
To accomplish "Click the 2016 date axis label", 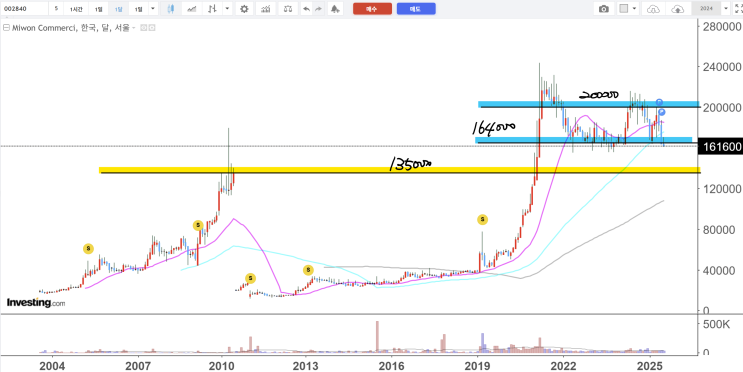I will click(392, 366).
